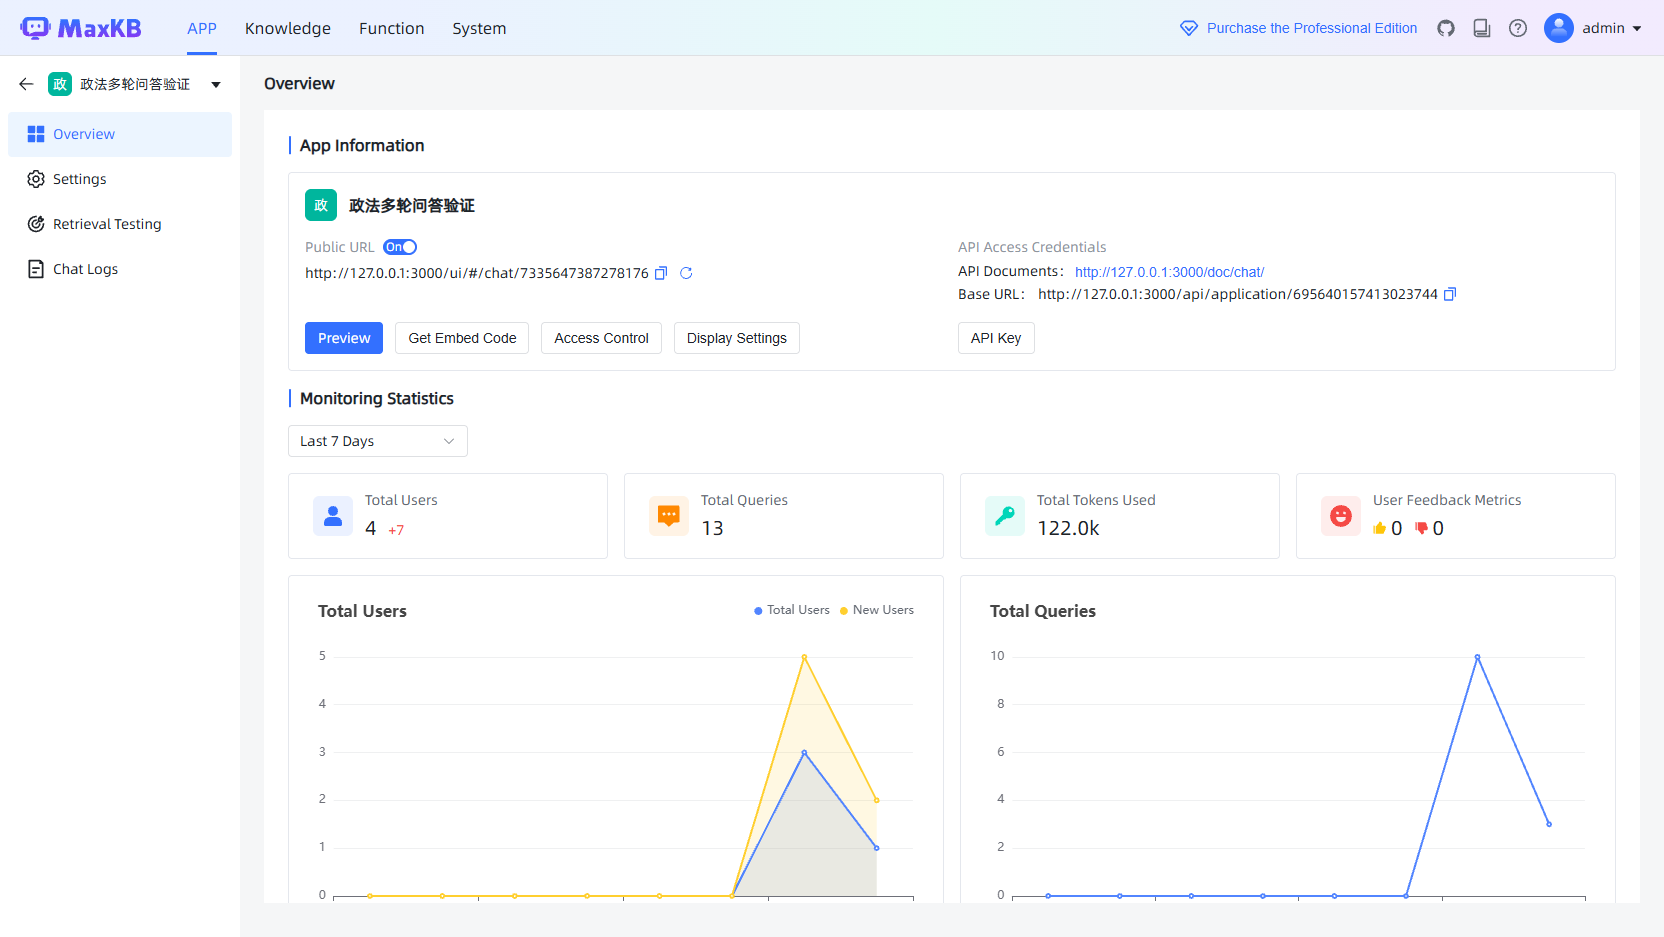The image size is (1664, 937).
Task: Click the green app icon in sidebar header
Action: pos(60,84)
